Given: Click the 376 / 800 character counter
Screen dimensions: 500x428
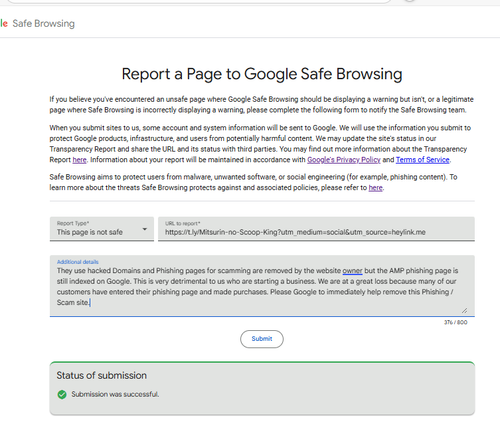Looking at the screenshot, I should (x=455, y=322).
